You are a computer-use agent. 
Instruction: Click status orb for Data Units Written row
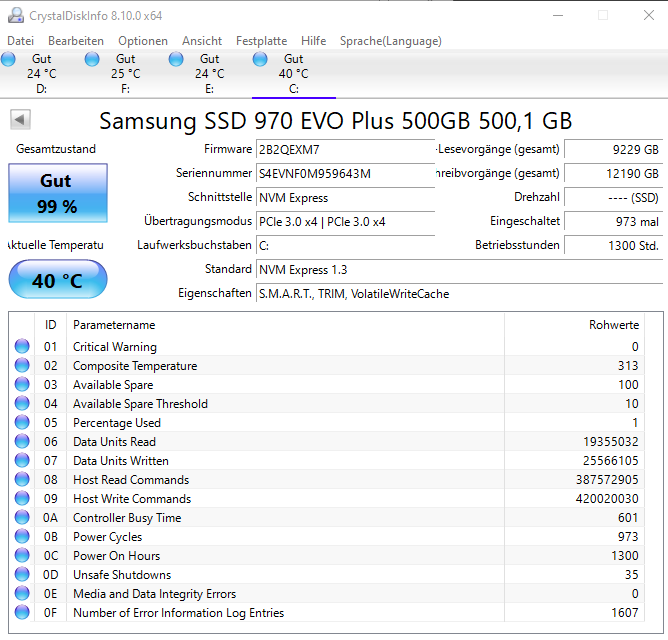(x=22, y=460)
